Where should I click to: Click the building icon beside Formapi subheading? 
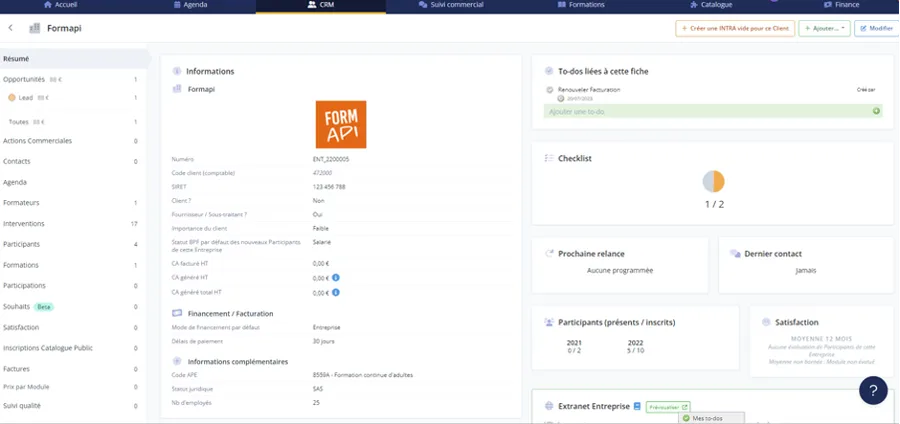coord(177,89)
